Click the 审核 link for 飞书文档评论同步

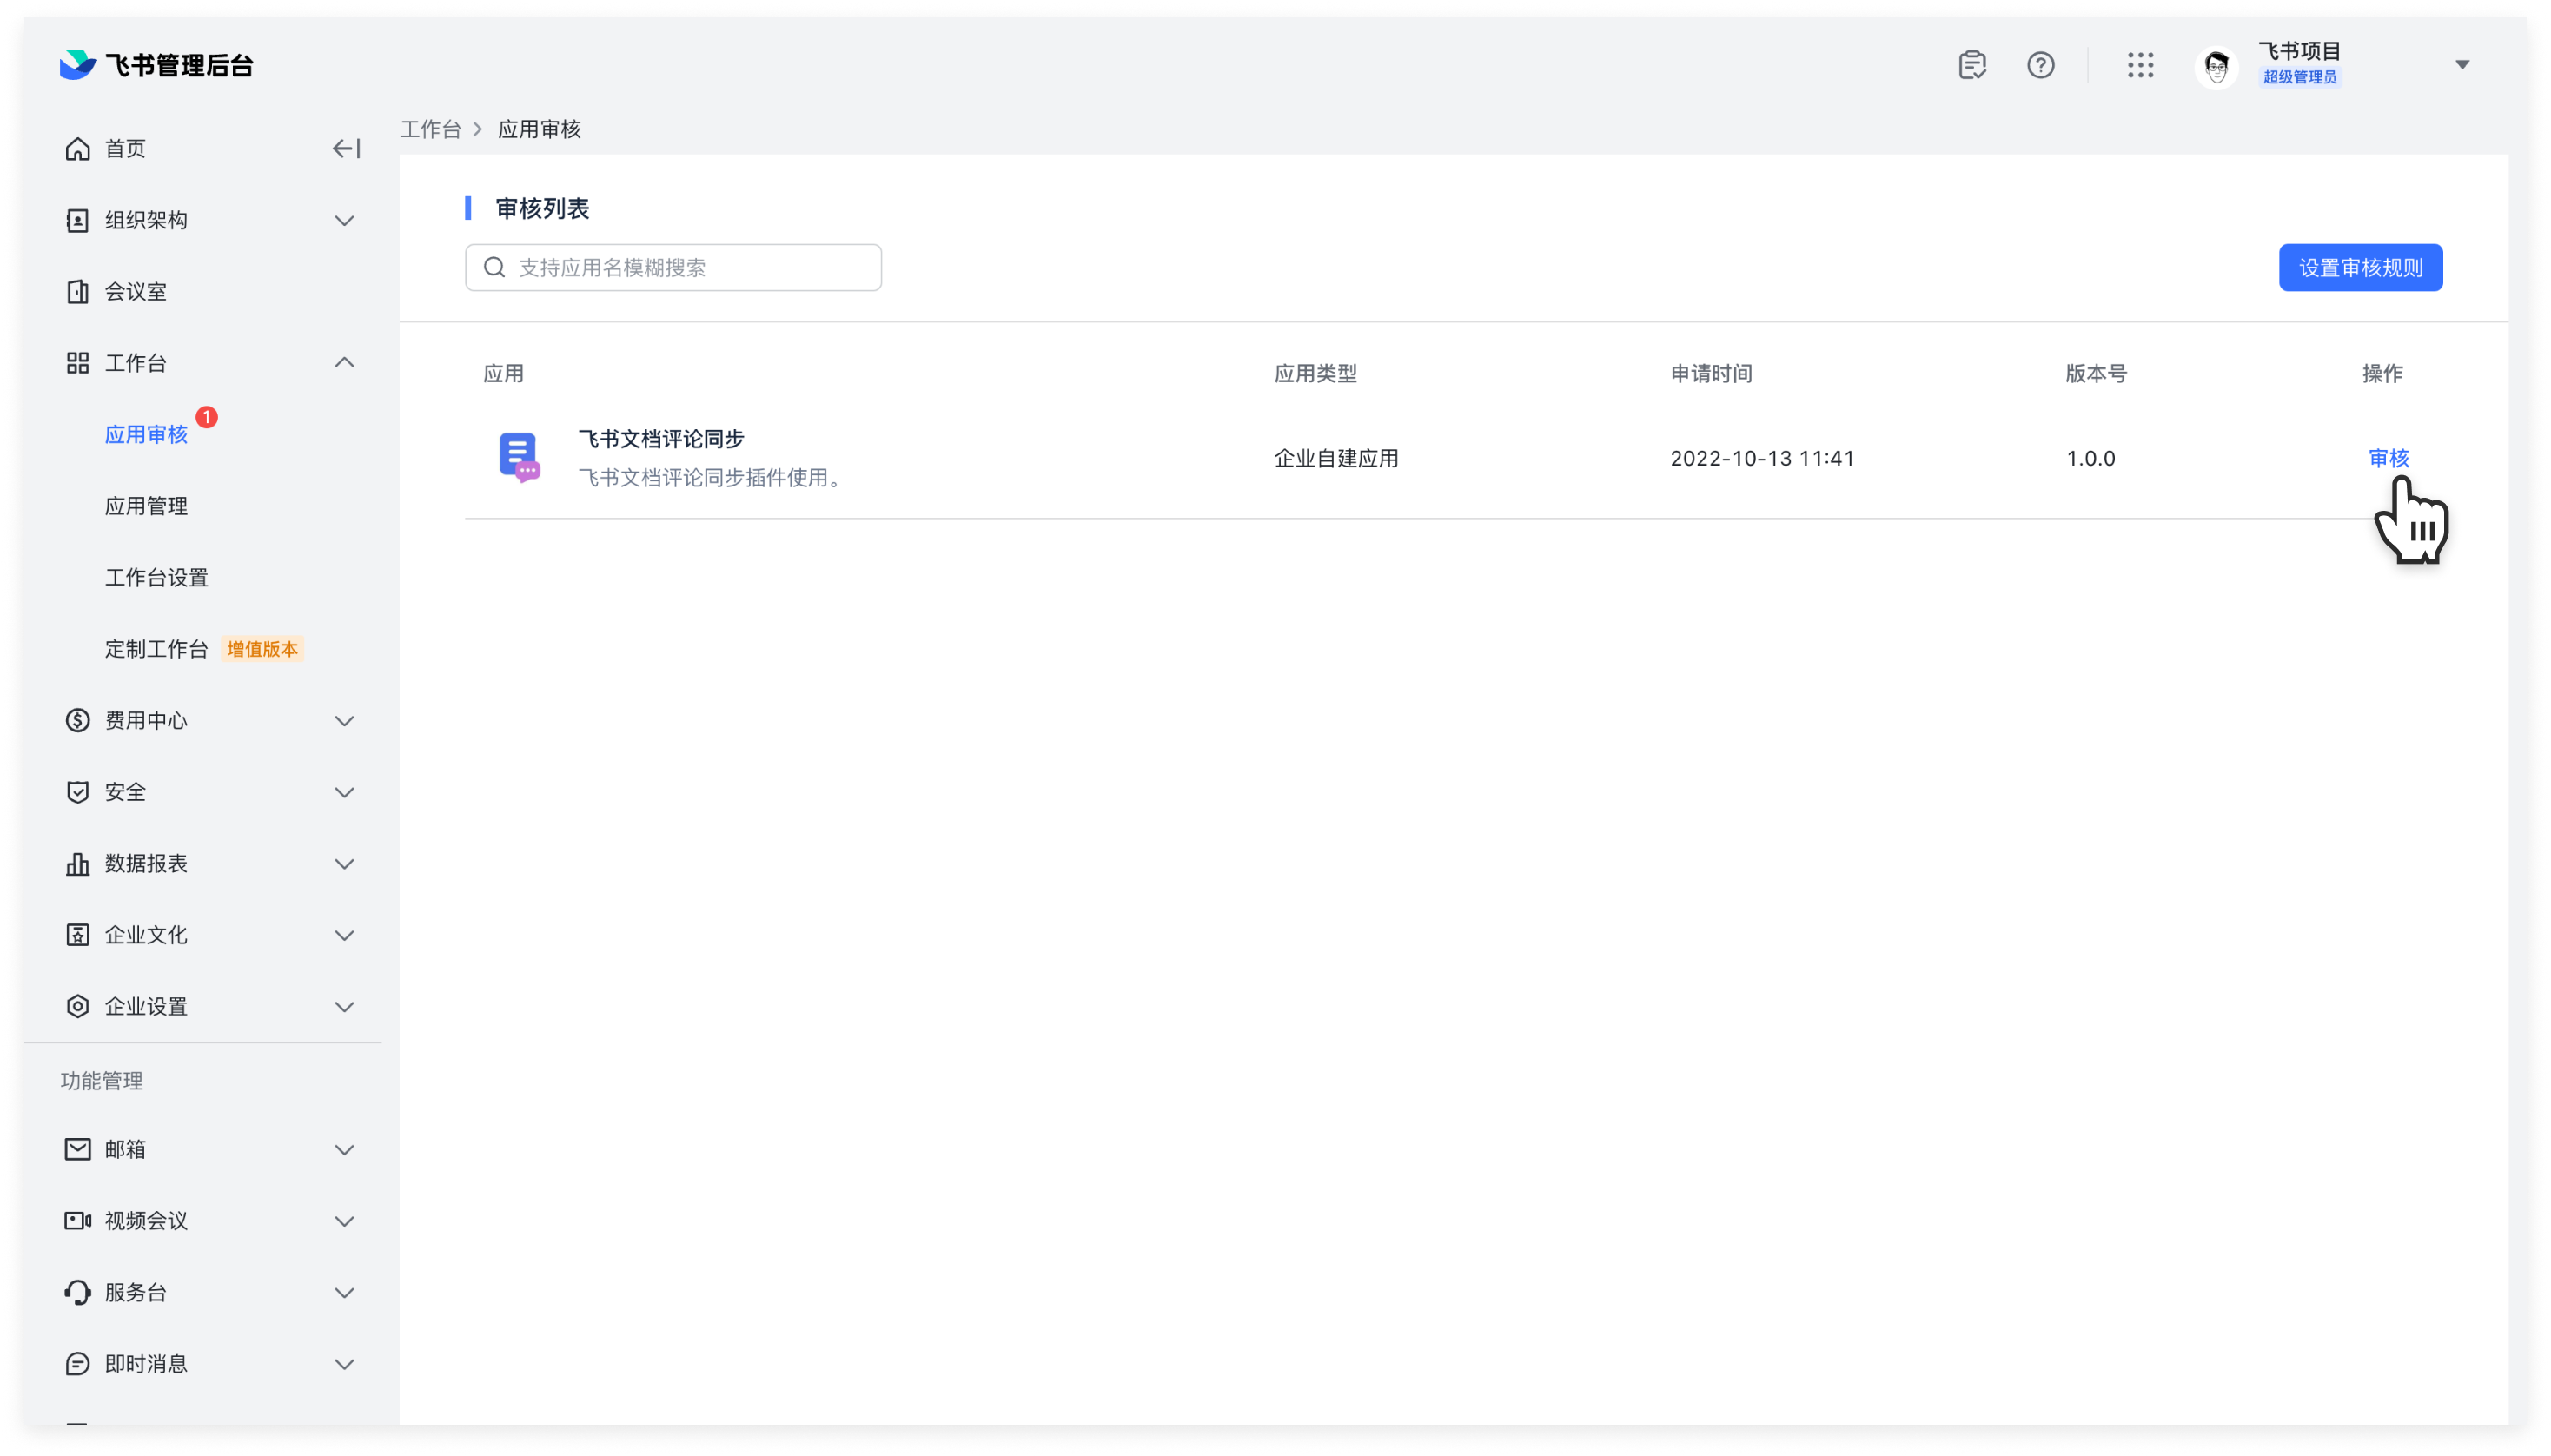2388,458
